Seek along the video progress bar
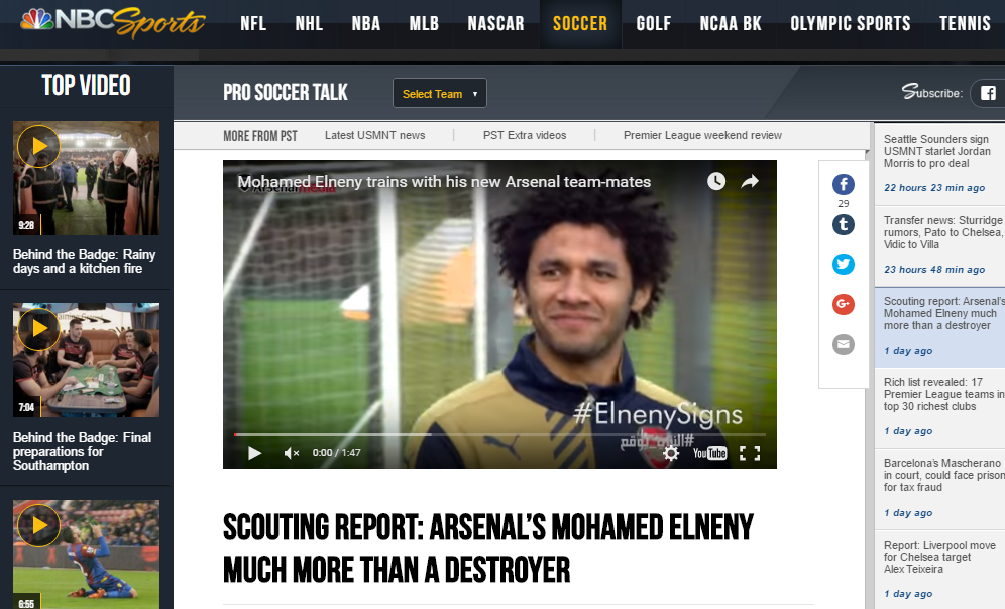This screenshot has height=609, width=1005. [x=499, y=435]
